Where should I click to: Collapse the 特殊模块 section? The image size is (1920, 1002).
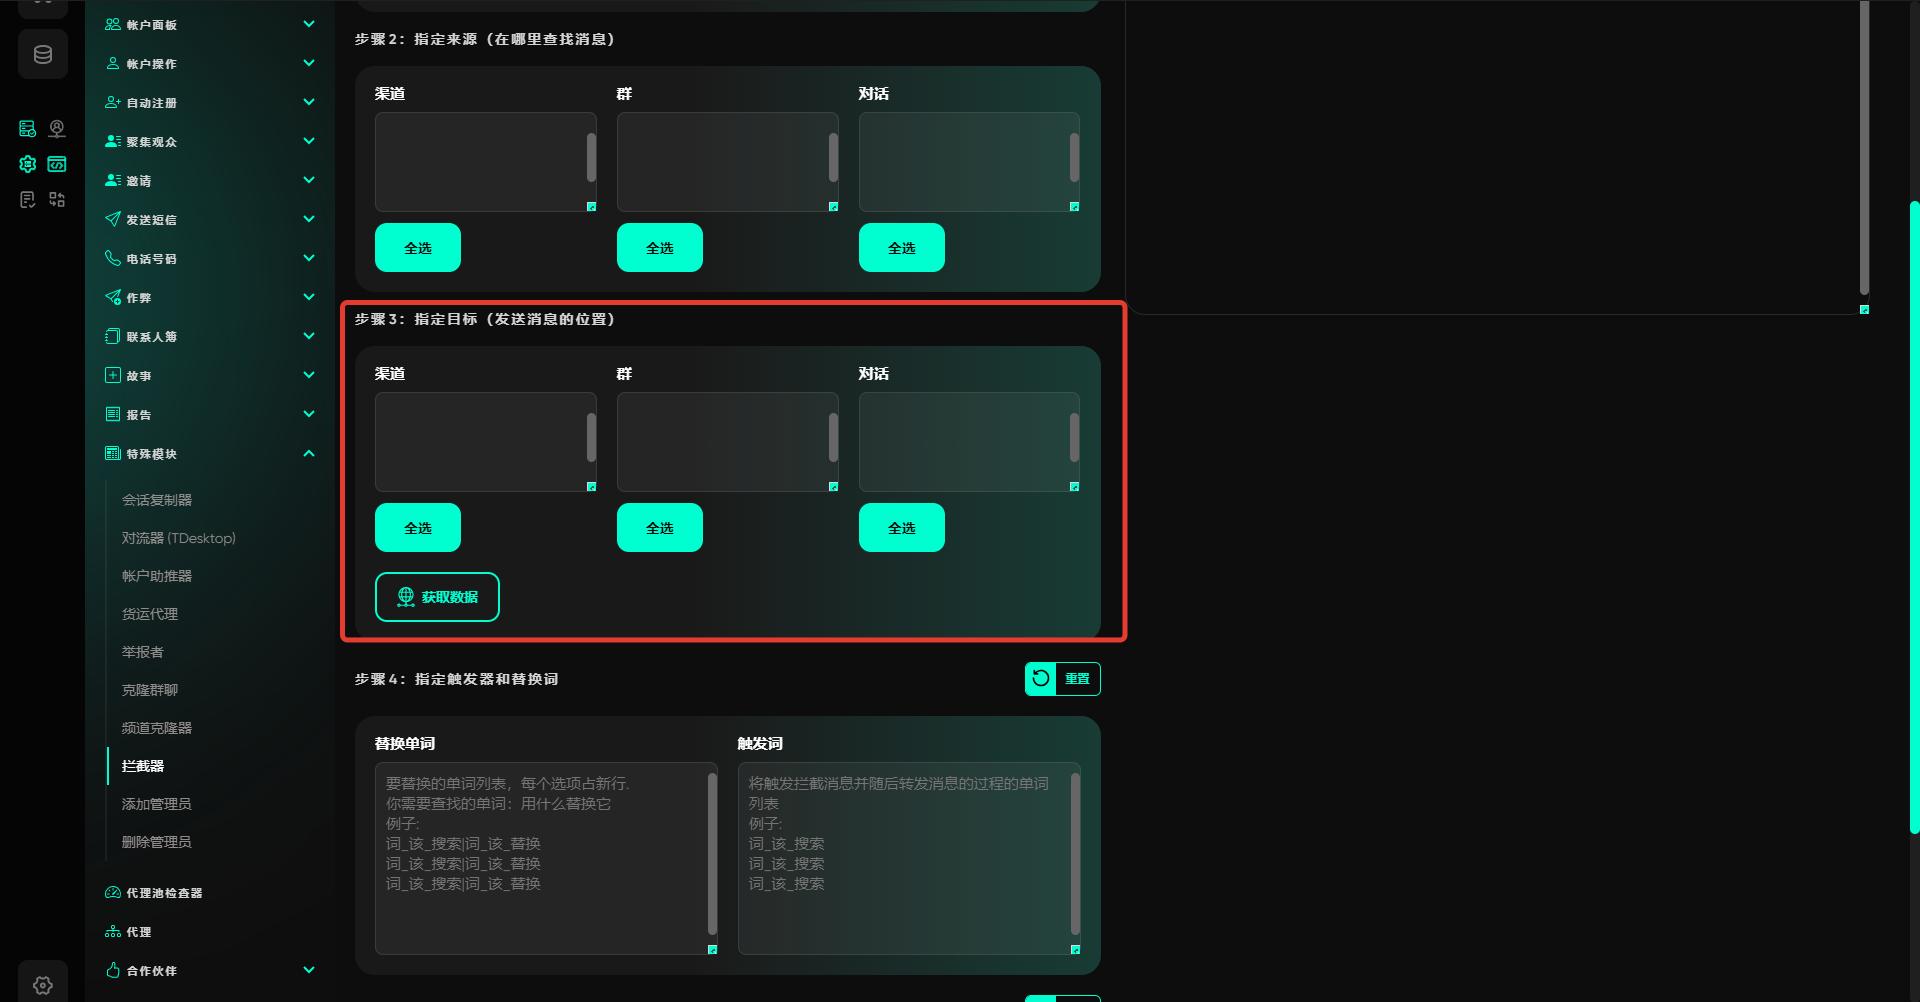pyautogui.click(x=309, y=454)
